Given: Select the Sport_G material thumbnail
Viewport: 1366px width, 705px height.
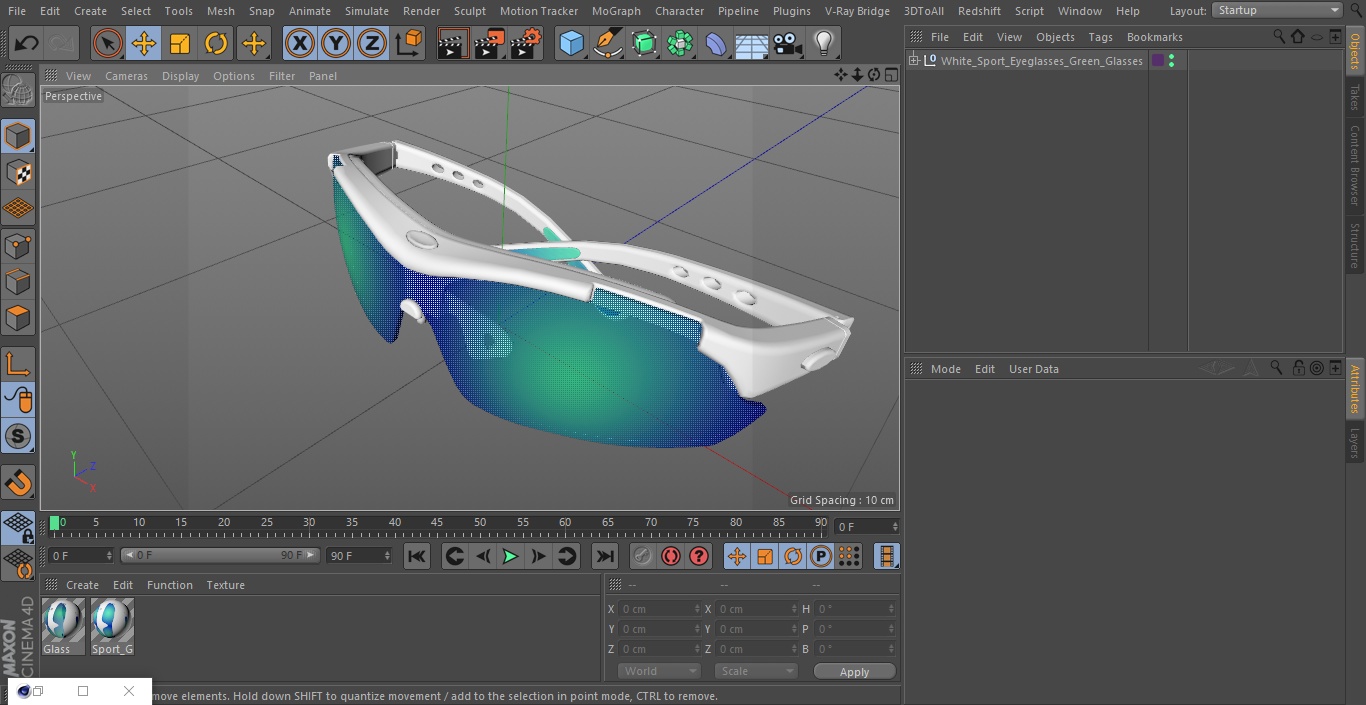Looking at the screenshot, I should (x=112, y=627).
